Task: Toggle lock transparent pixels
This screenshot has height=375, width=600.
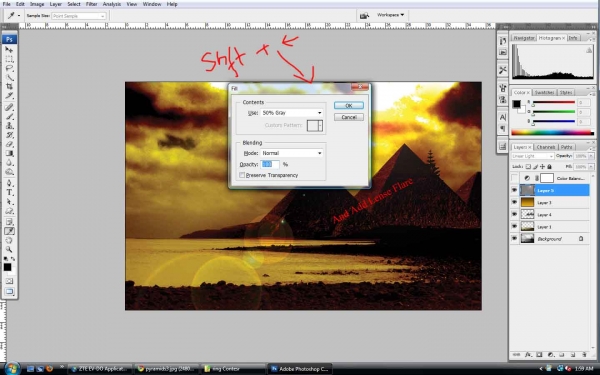Action: tap(528, 167)
